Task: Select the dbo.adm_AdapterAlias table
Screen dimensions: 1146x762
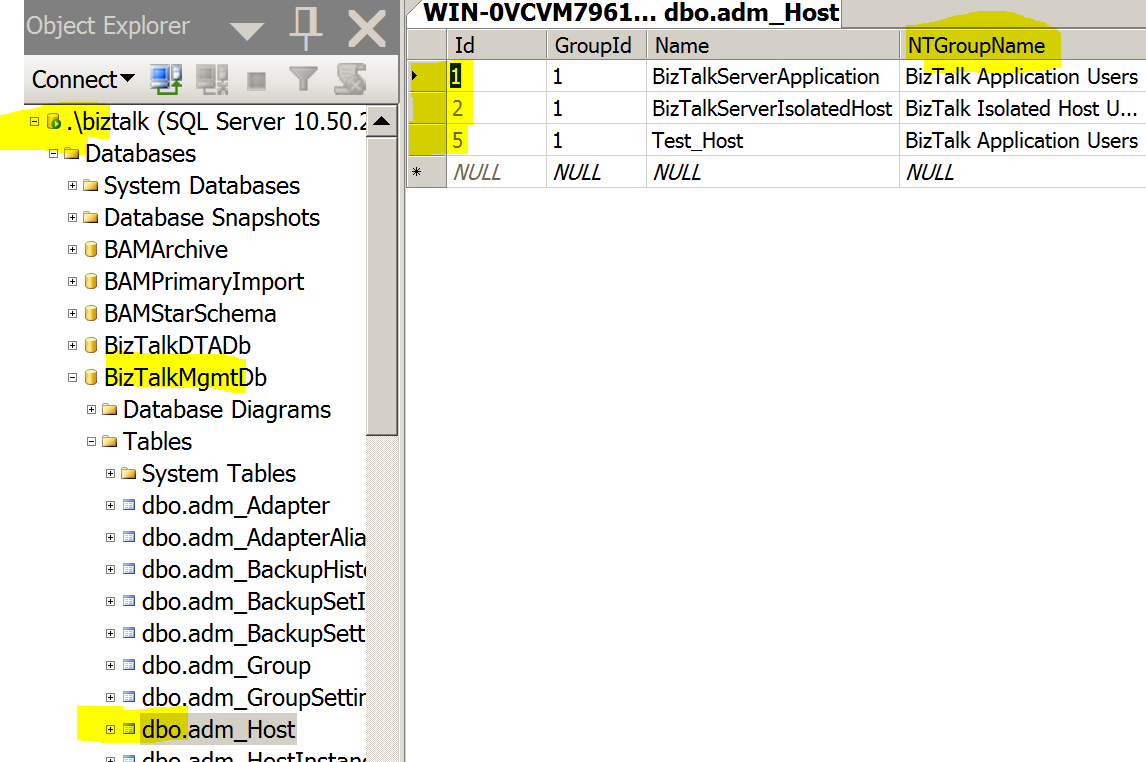Action: point(254,538)
